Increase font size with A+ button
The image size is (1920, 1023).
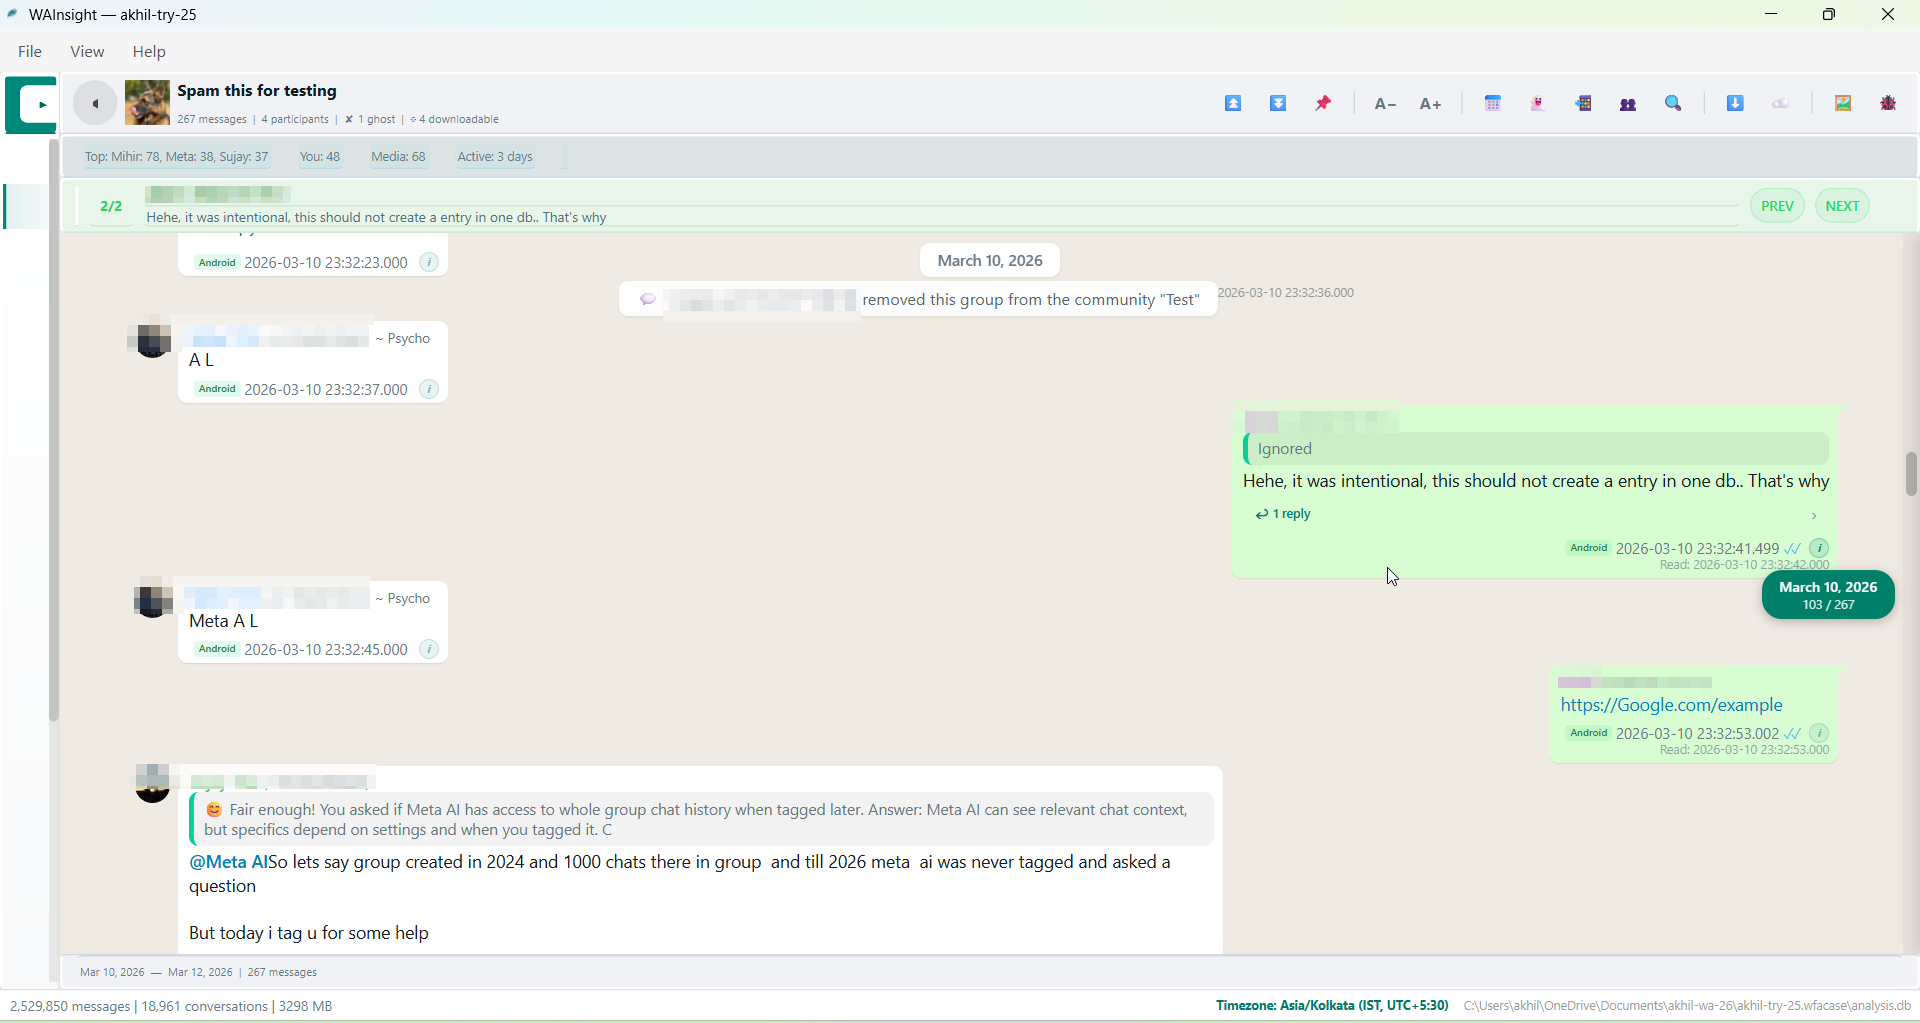coord(1431,104)
